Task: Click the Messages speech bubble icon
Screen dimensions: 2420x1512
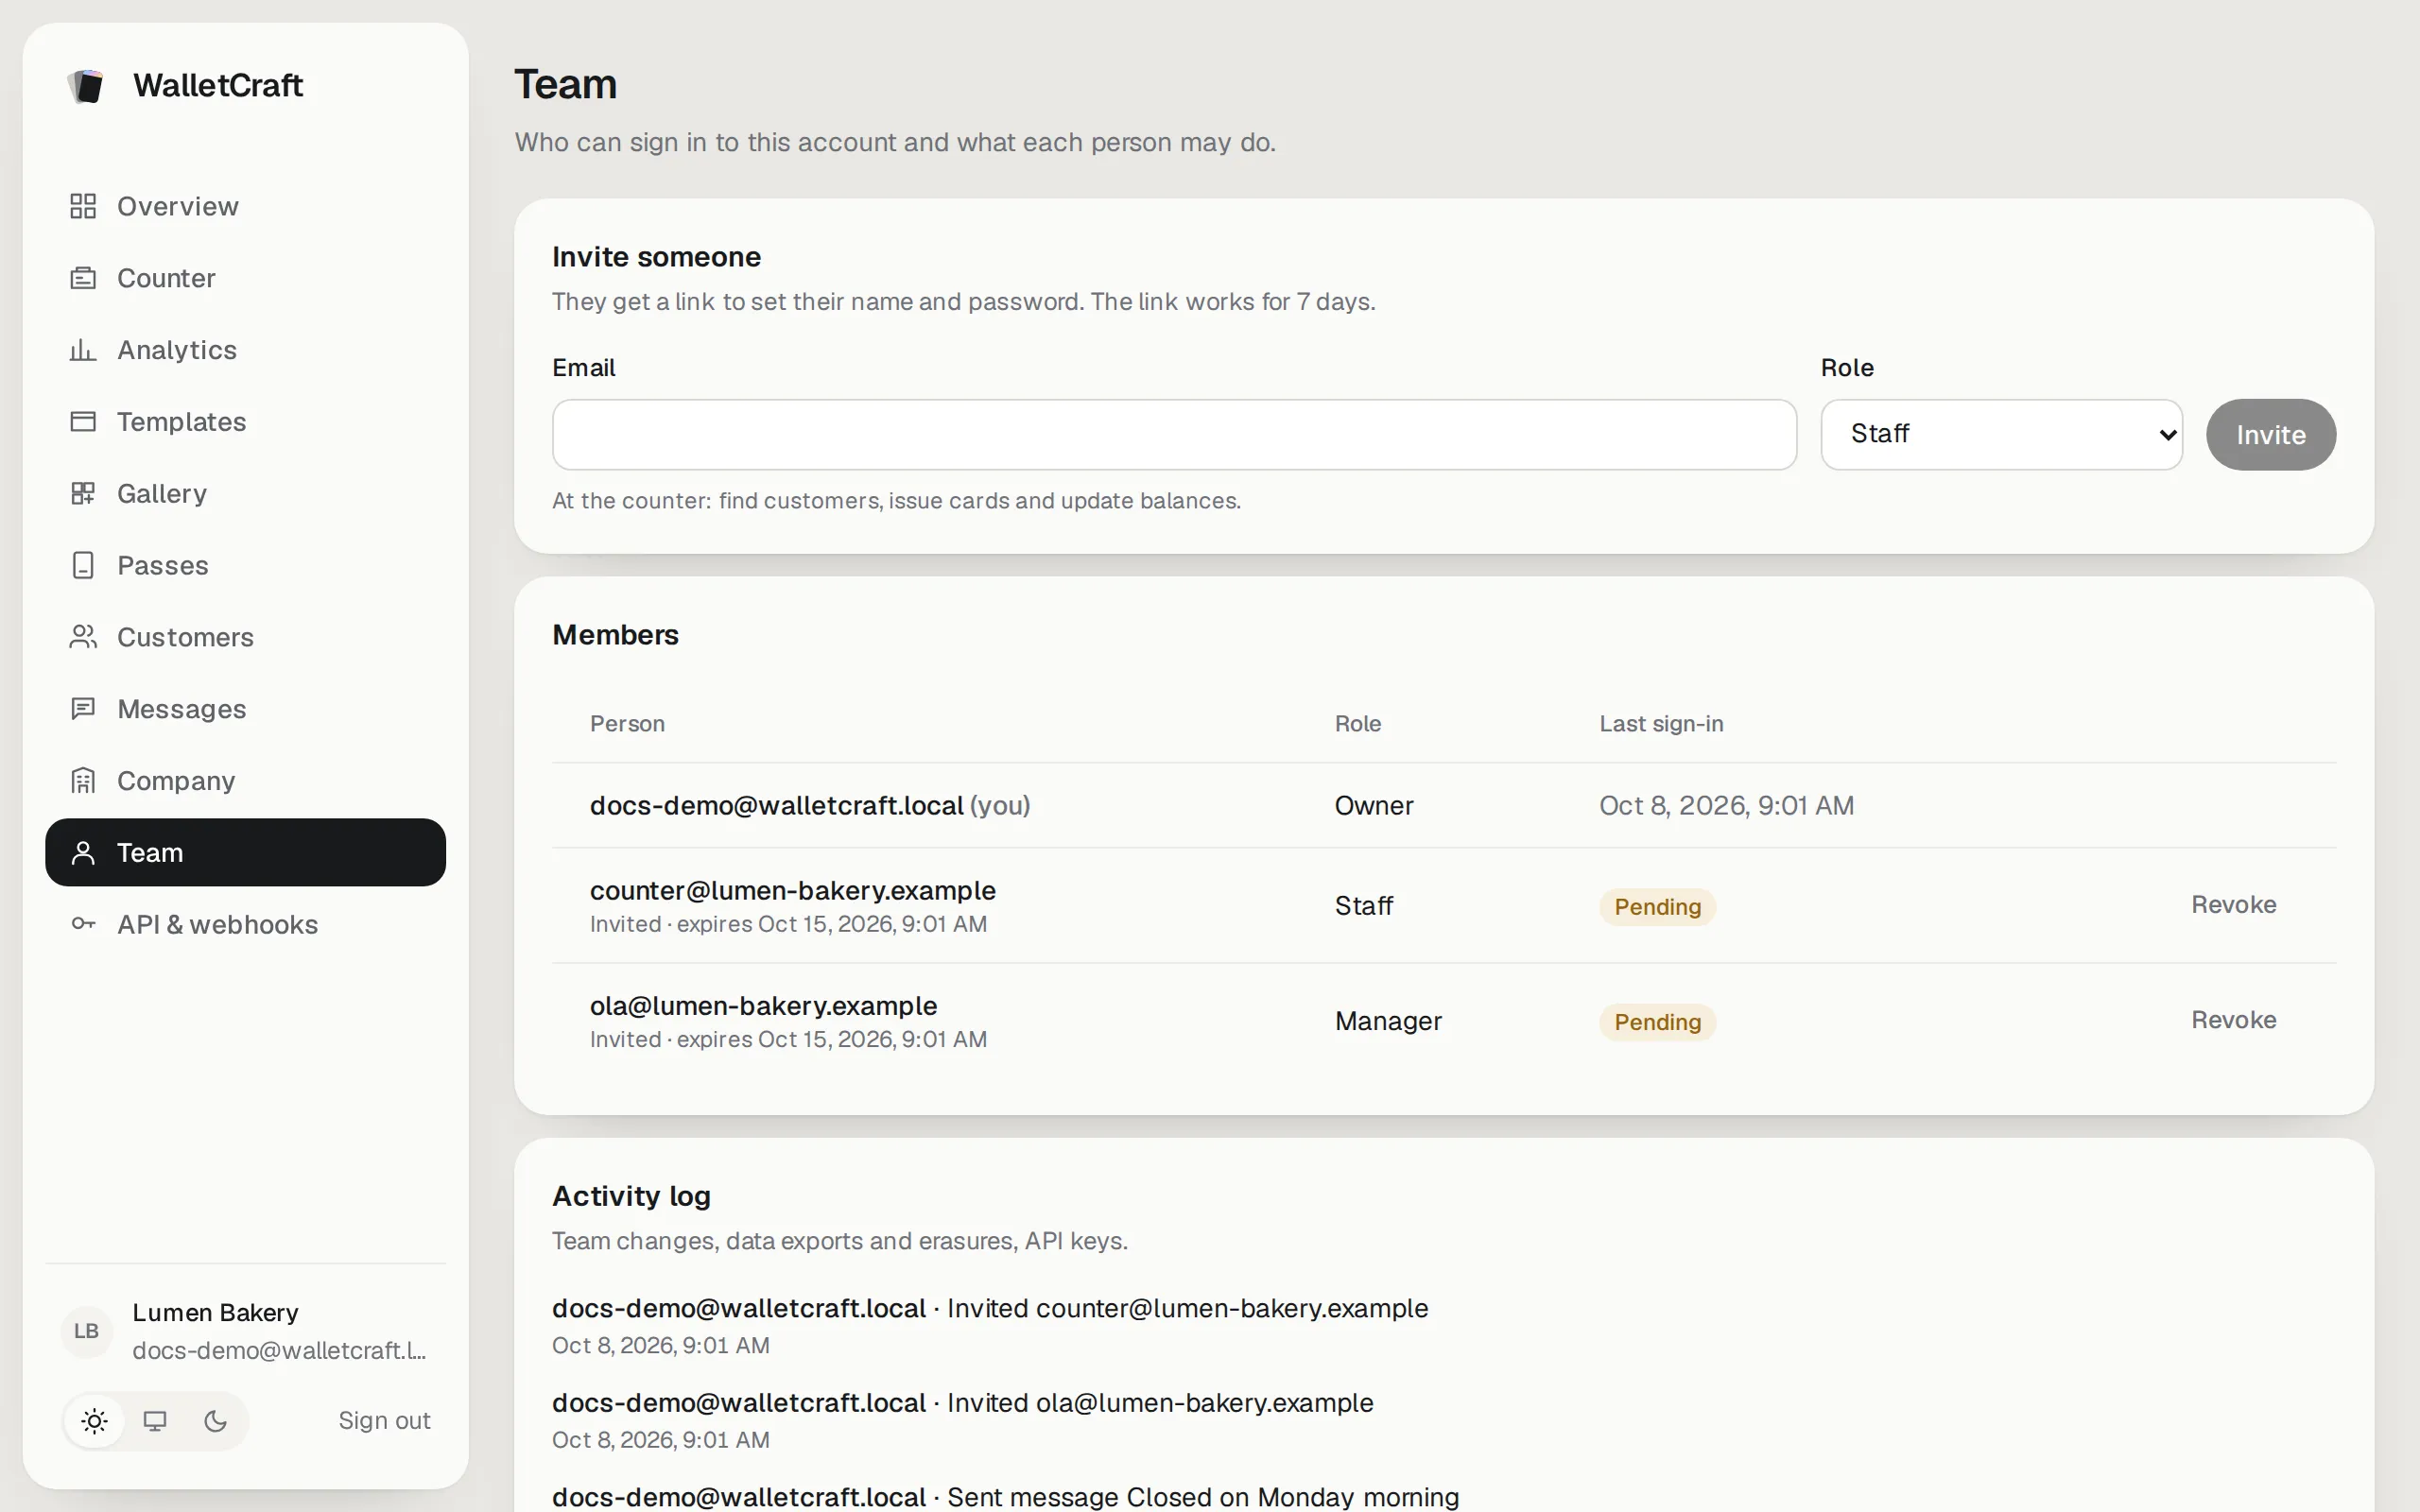Action: pos(83,709)
